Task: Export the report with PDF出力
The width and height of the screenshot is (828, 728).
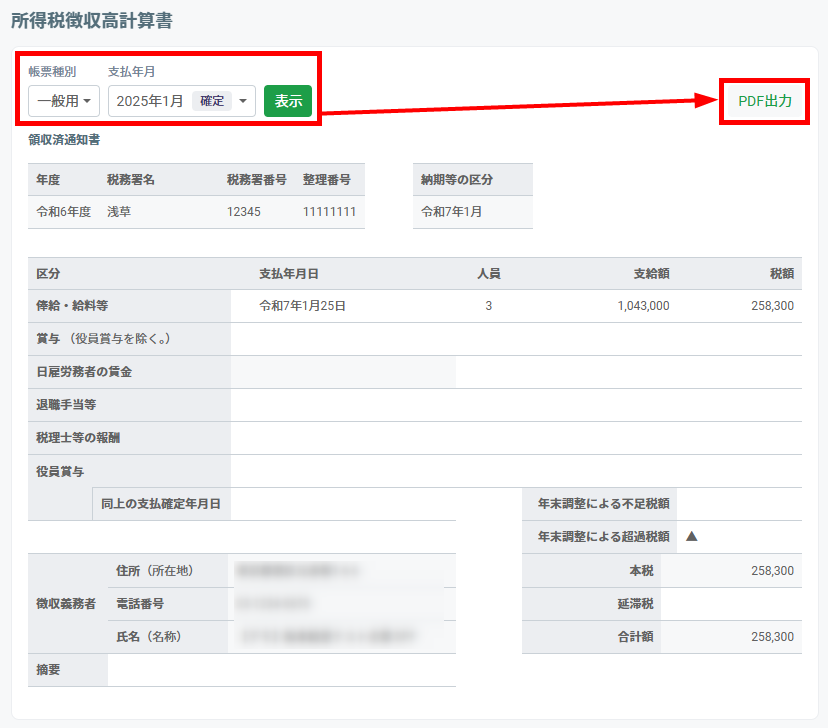Action: (x=764, y=101)
